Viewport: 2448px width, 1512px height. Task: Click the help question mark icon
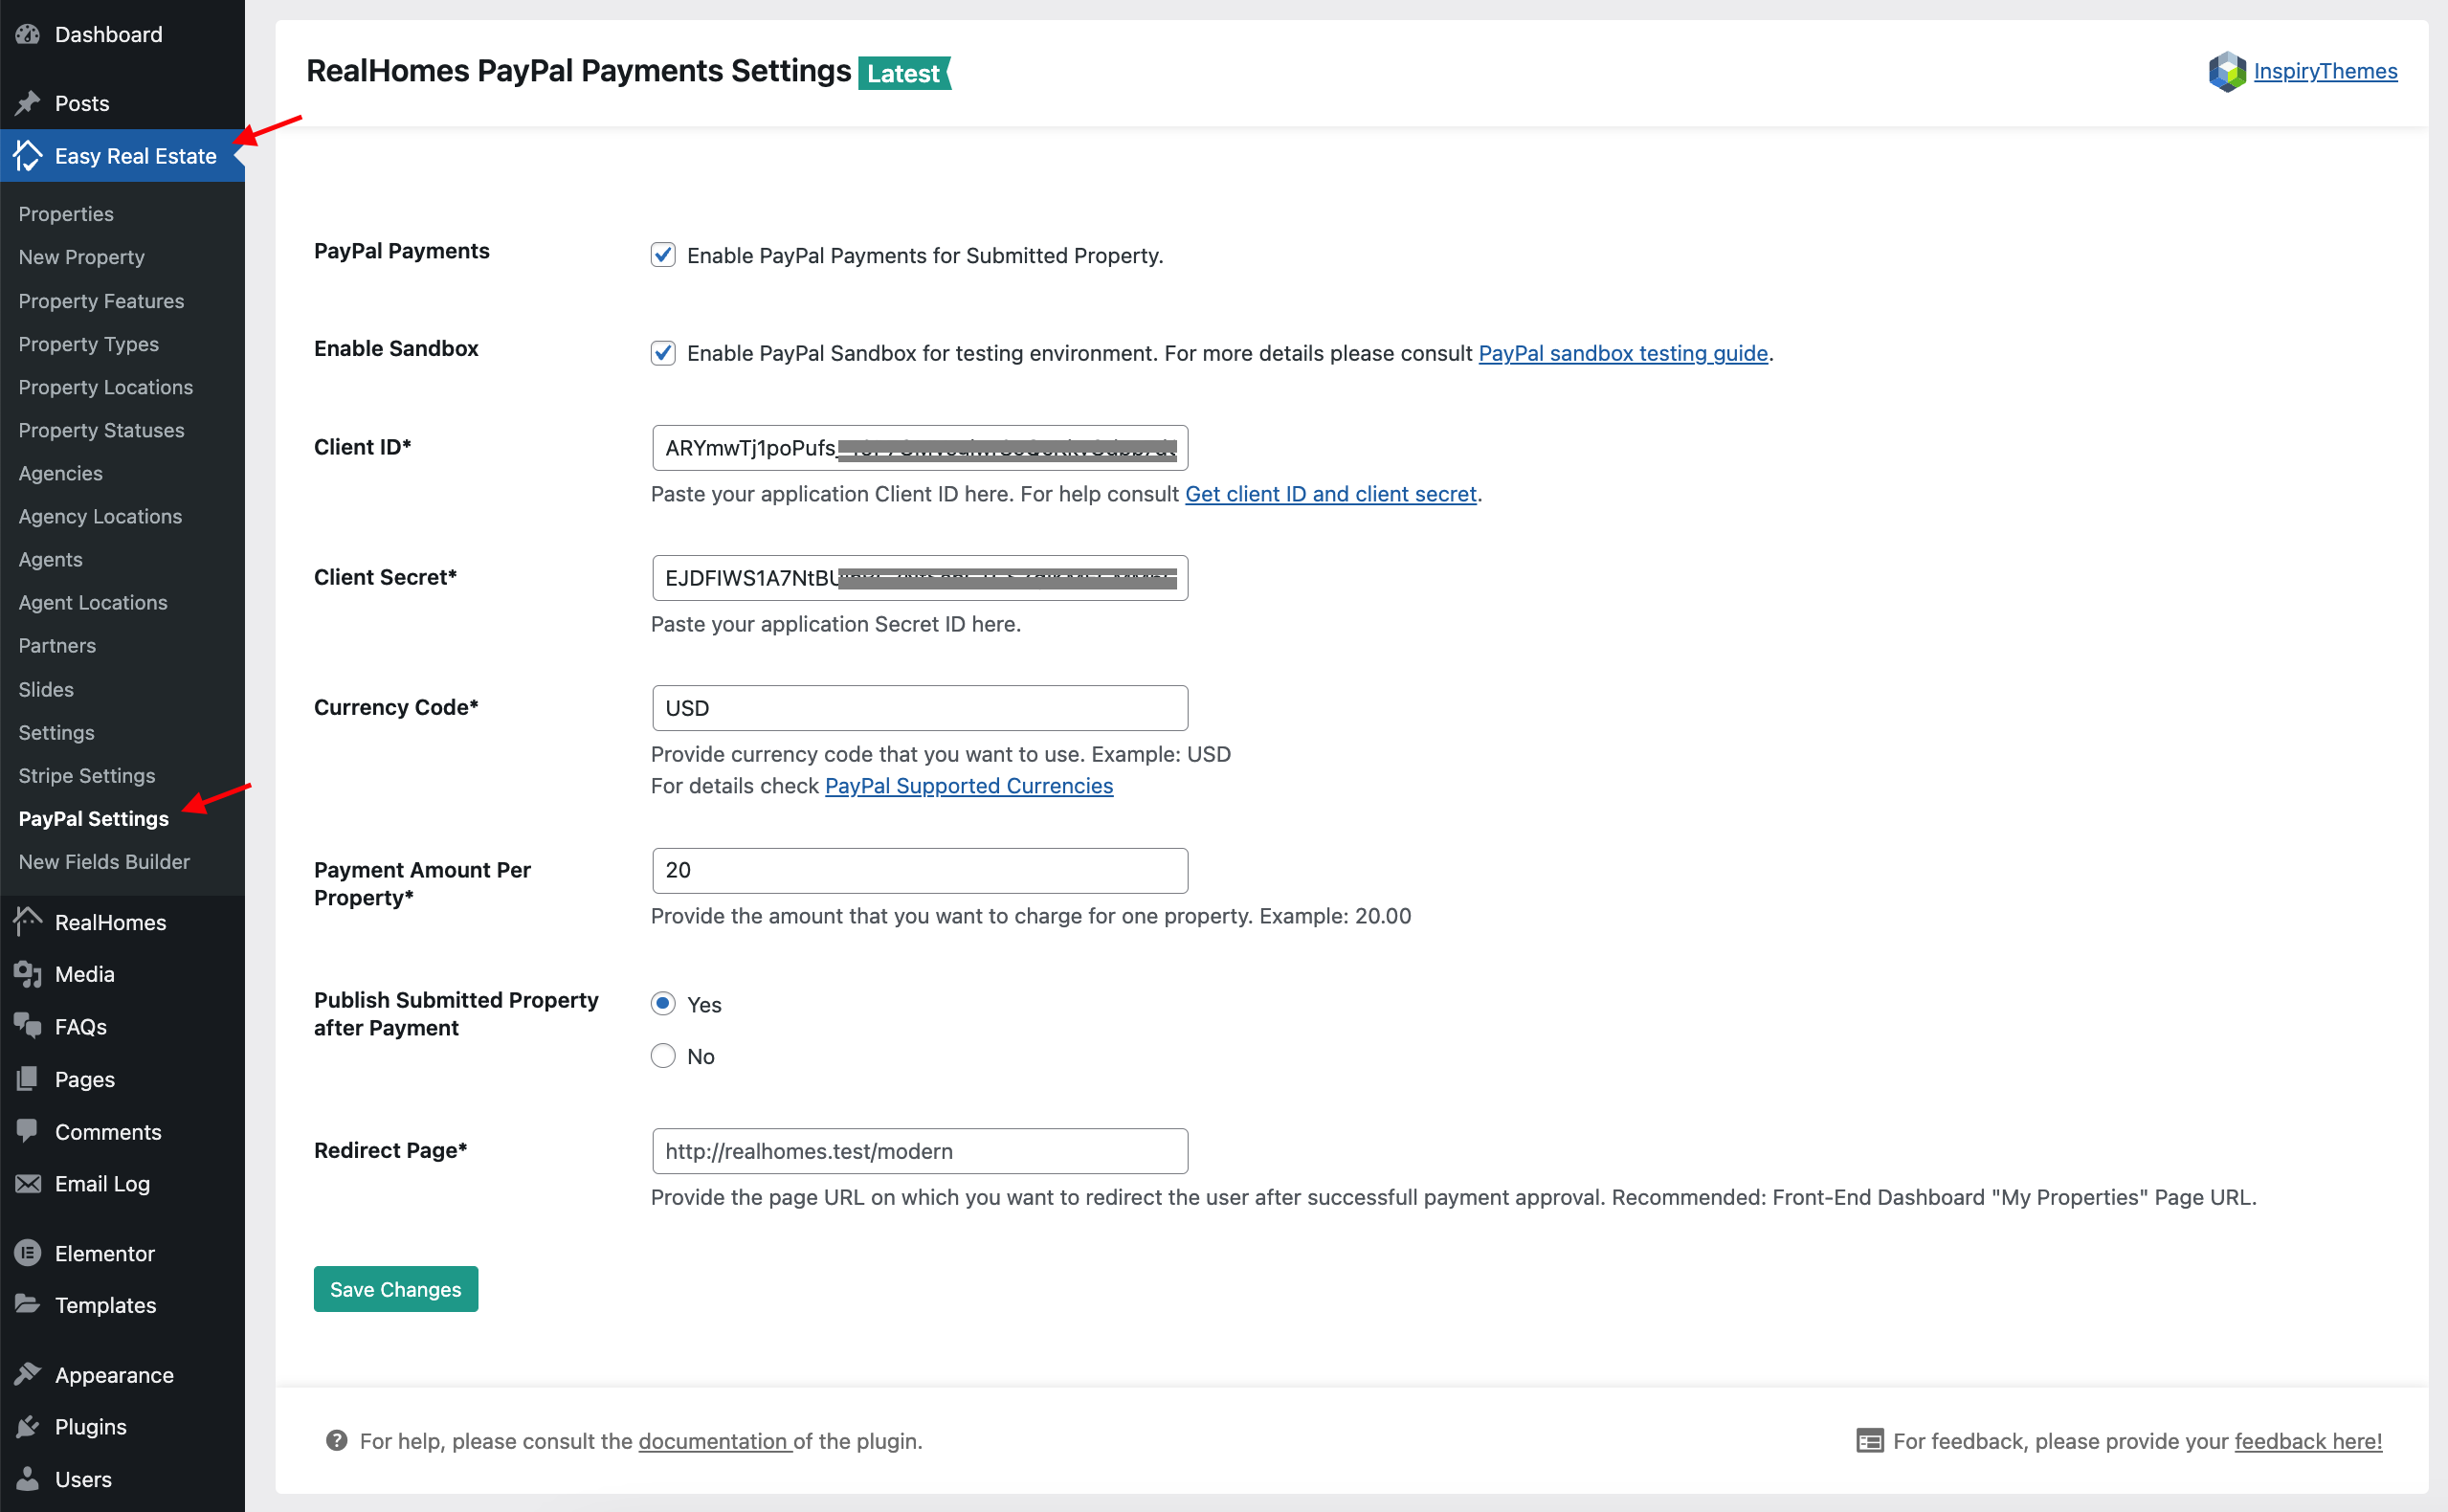pyautogui.click(x=337, y=1440)
